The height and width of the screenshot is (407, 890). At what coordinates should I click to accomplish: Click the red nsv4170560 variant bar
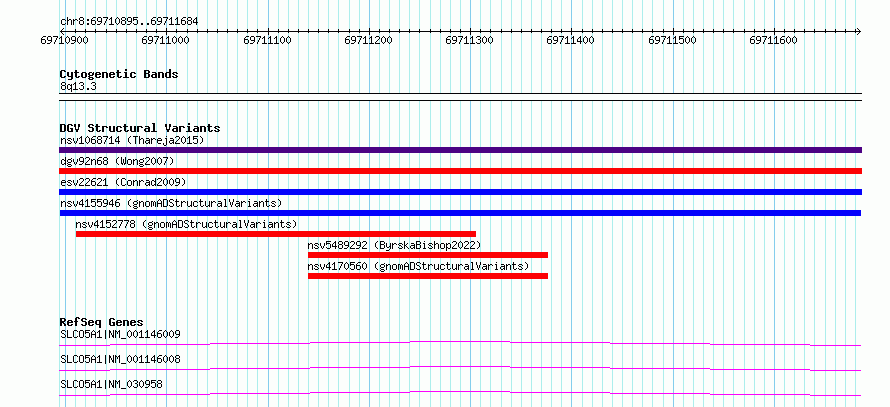coord(428,276)
